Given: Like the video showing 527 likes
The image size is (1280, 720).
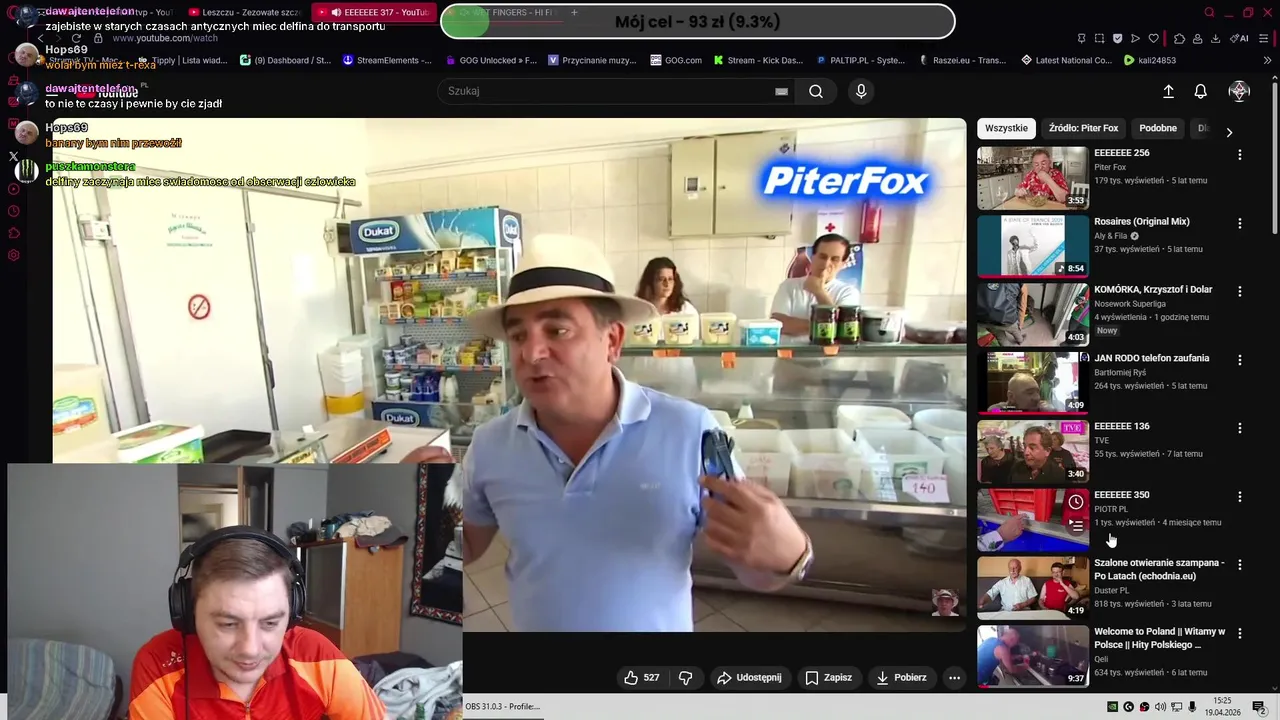Looking at the screenshot, I should 641,677.
